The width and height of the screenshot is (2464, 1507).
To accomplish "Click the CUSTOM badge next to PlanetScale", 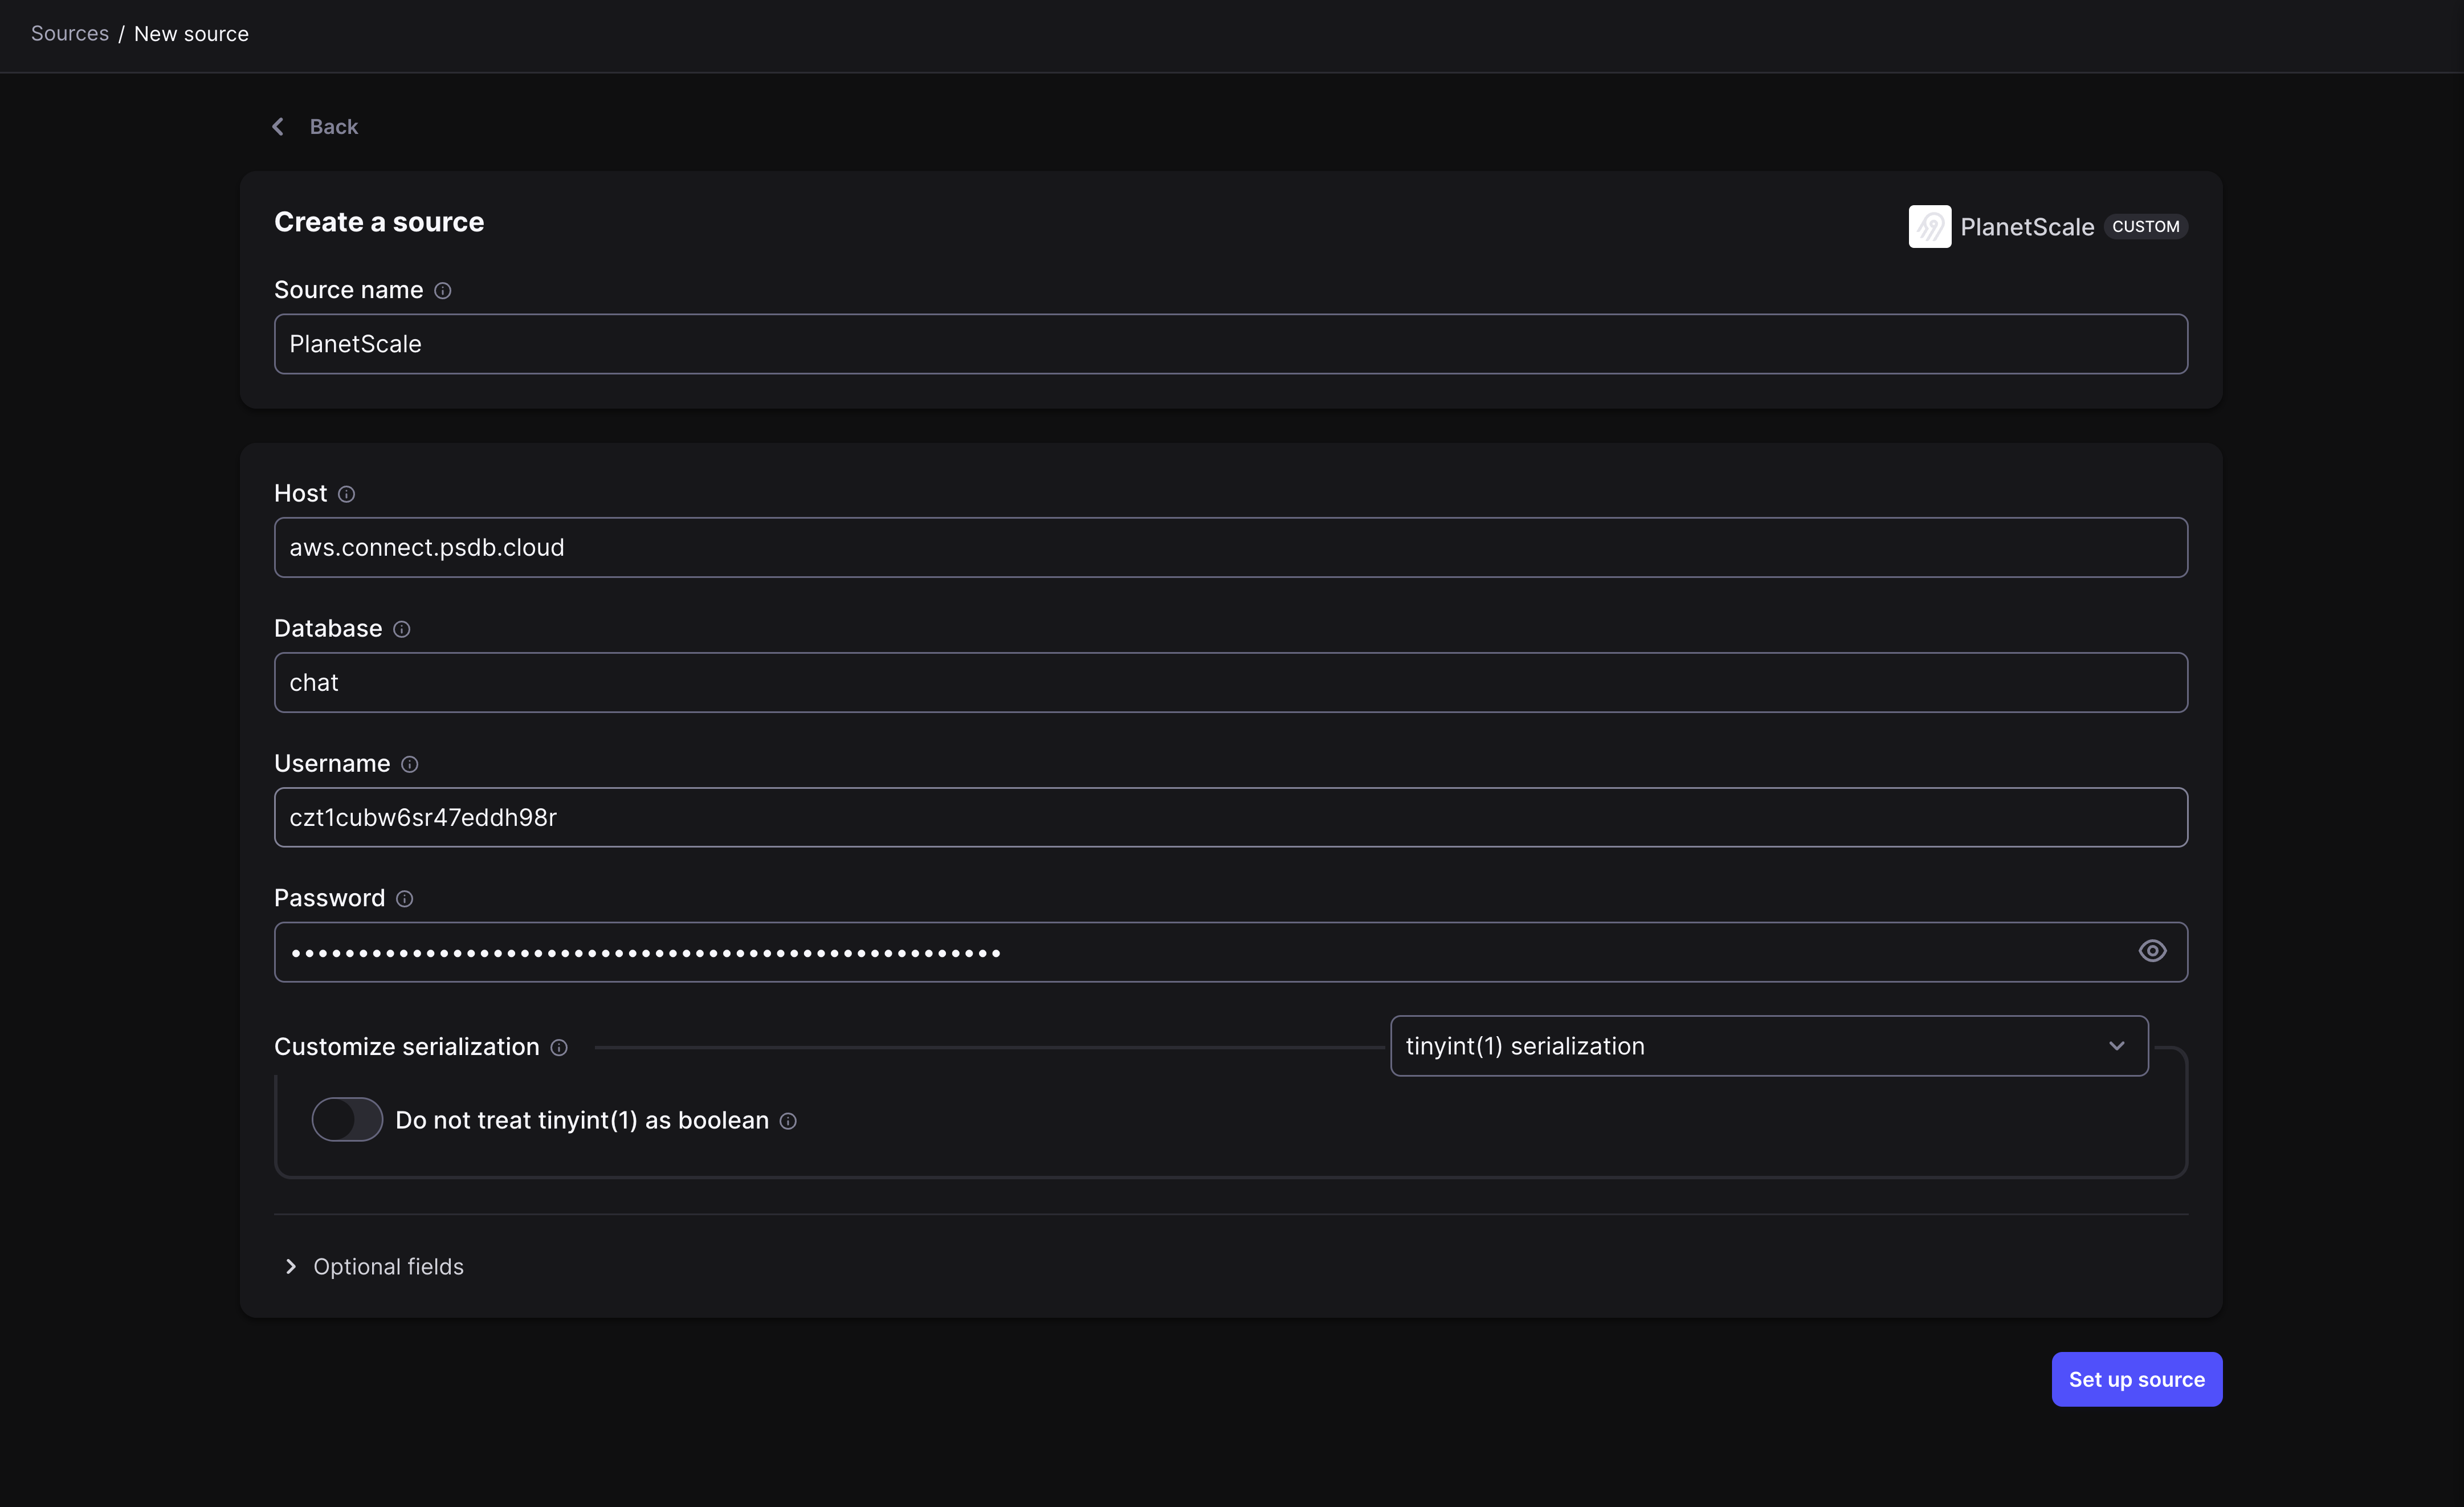I will point(2146,226).
